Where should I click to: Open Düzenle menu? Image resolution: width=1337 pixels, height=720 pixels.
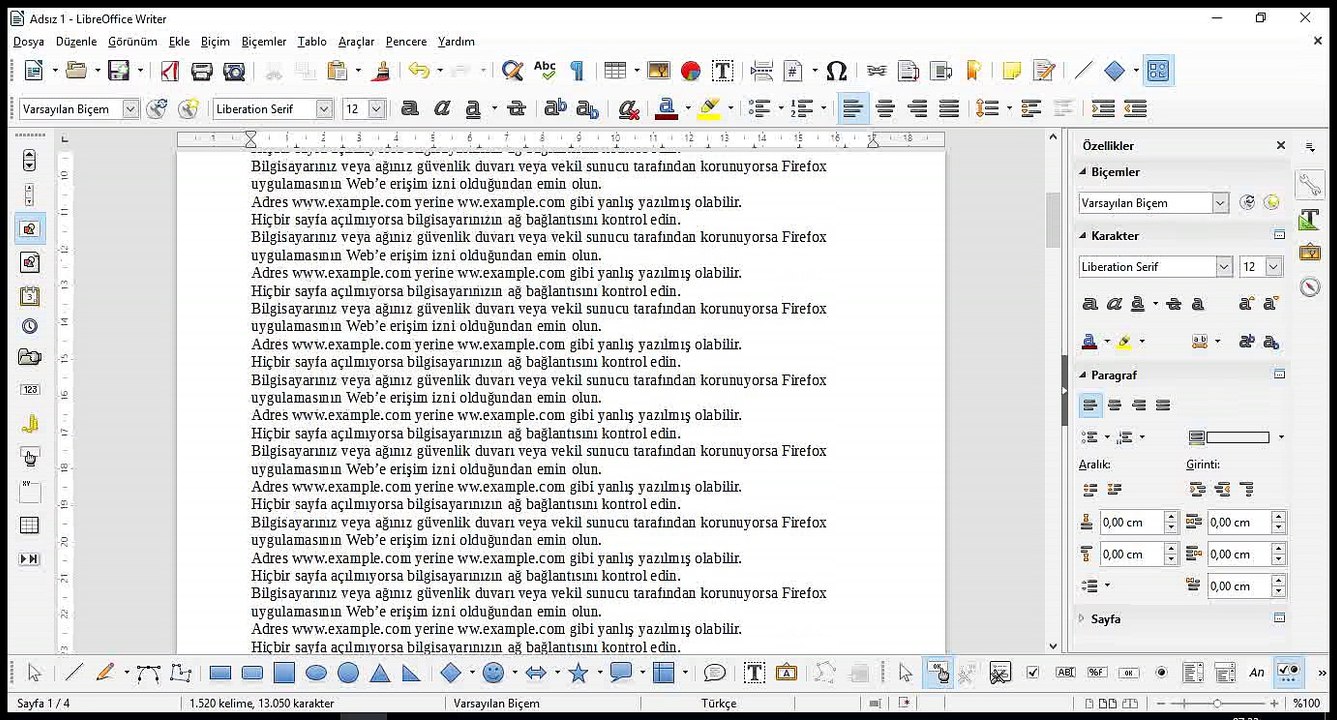[76, 42]
